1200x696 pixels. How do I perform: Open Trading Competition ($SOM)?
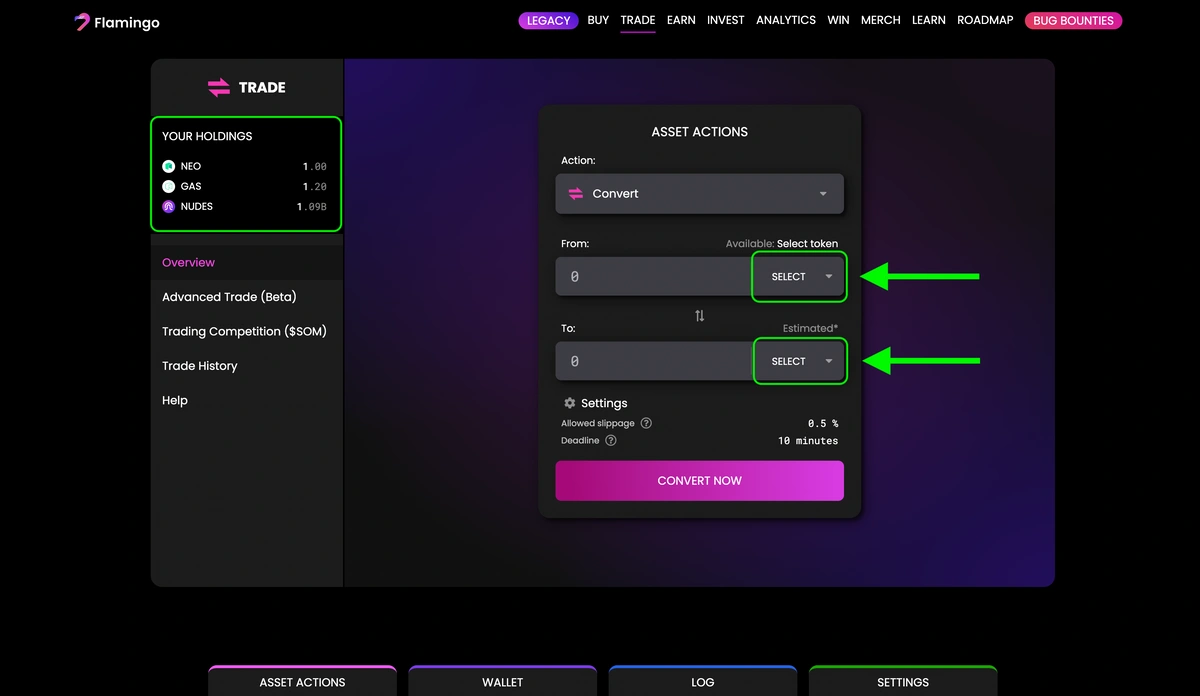[245, 332]
